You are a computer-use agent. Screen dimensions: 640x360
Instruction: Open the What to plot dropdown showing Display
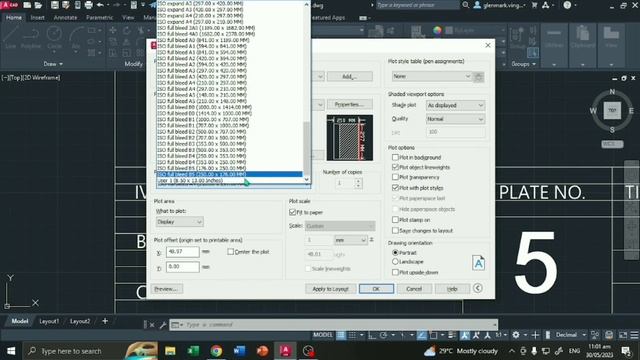(x=180, y=222)
